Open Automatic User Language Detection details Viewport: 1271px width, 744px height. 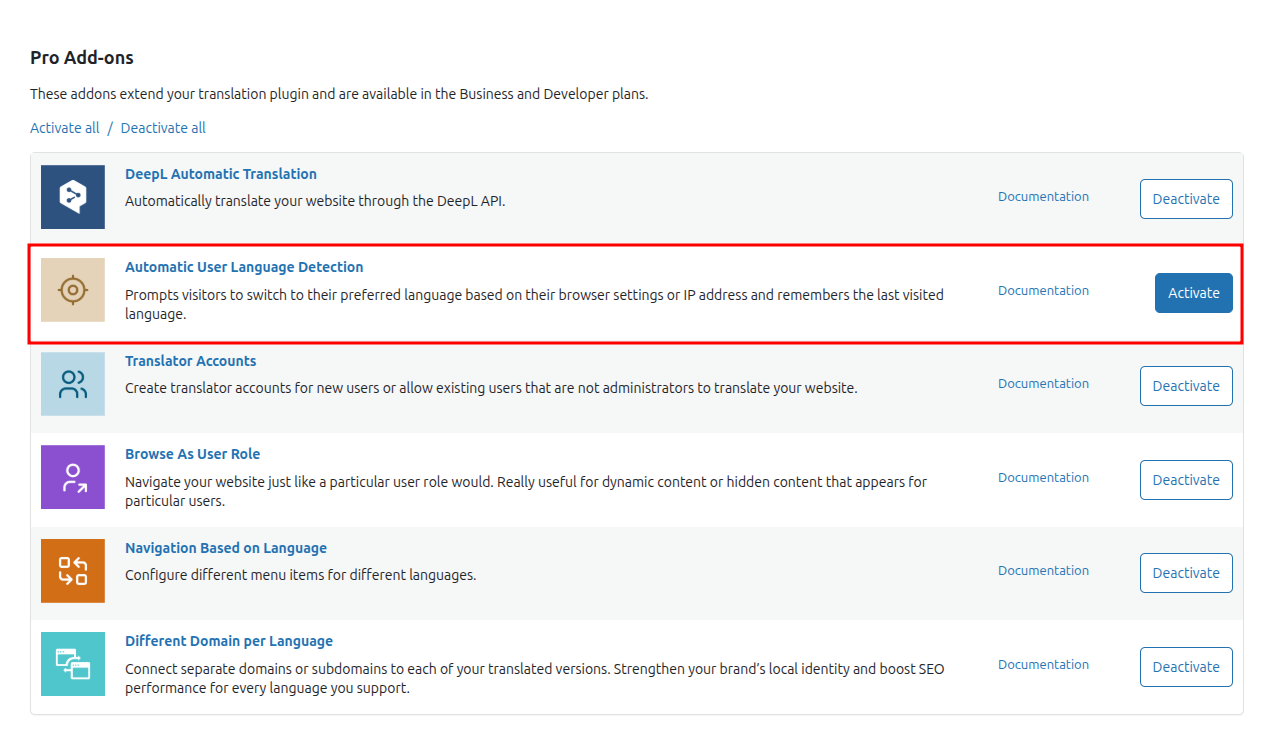point(244,267)
